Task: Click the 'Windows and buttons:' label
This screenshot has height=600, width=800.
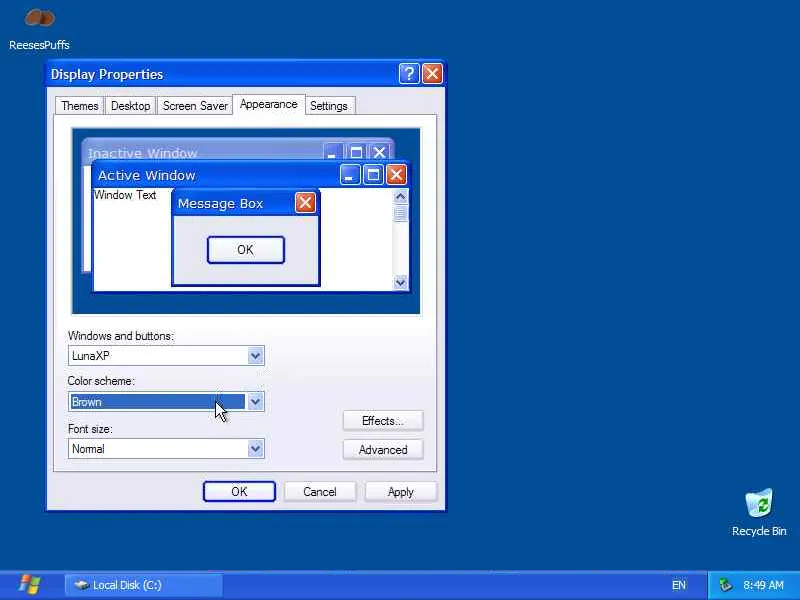Action: tap(121, 336)
